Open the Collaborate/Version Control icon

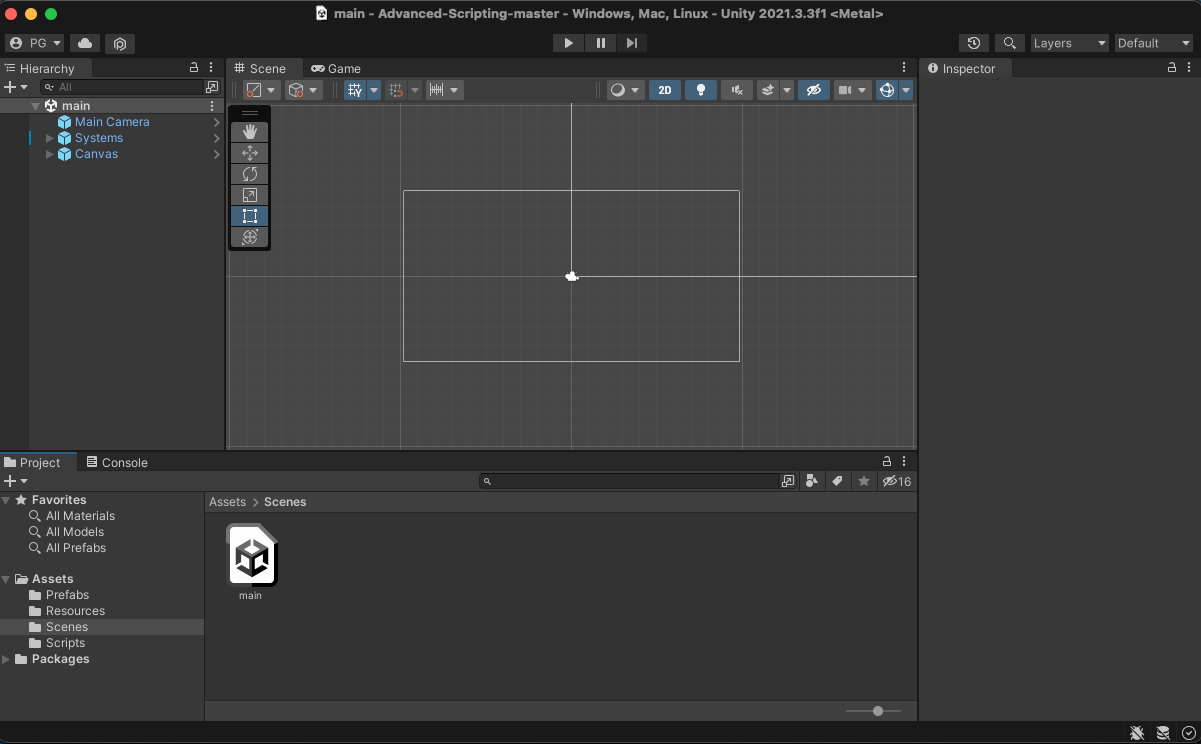(119, 43)
